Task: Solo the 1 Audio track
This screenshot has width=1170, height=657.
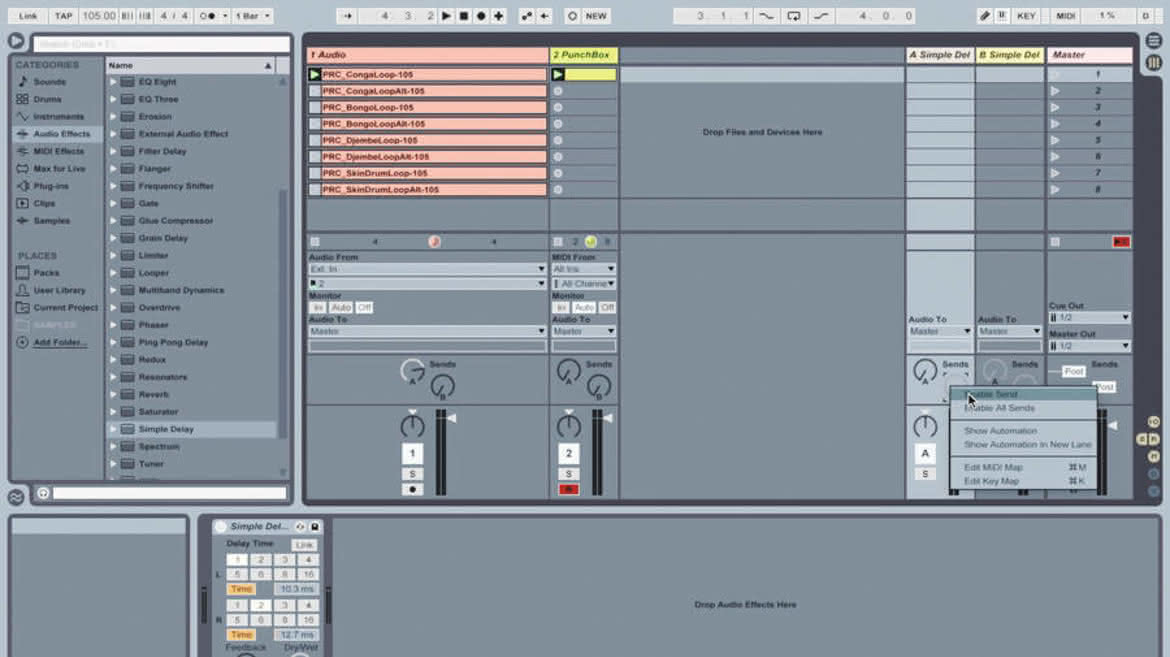Action: click(x=412, y=474)
